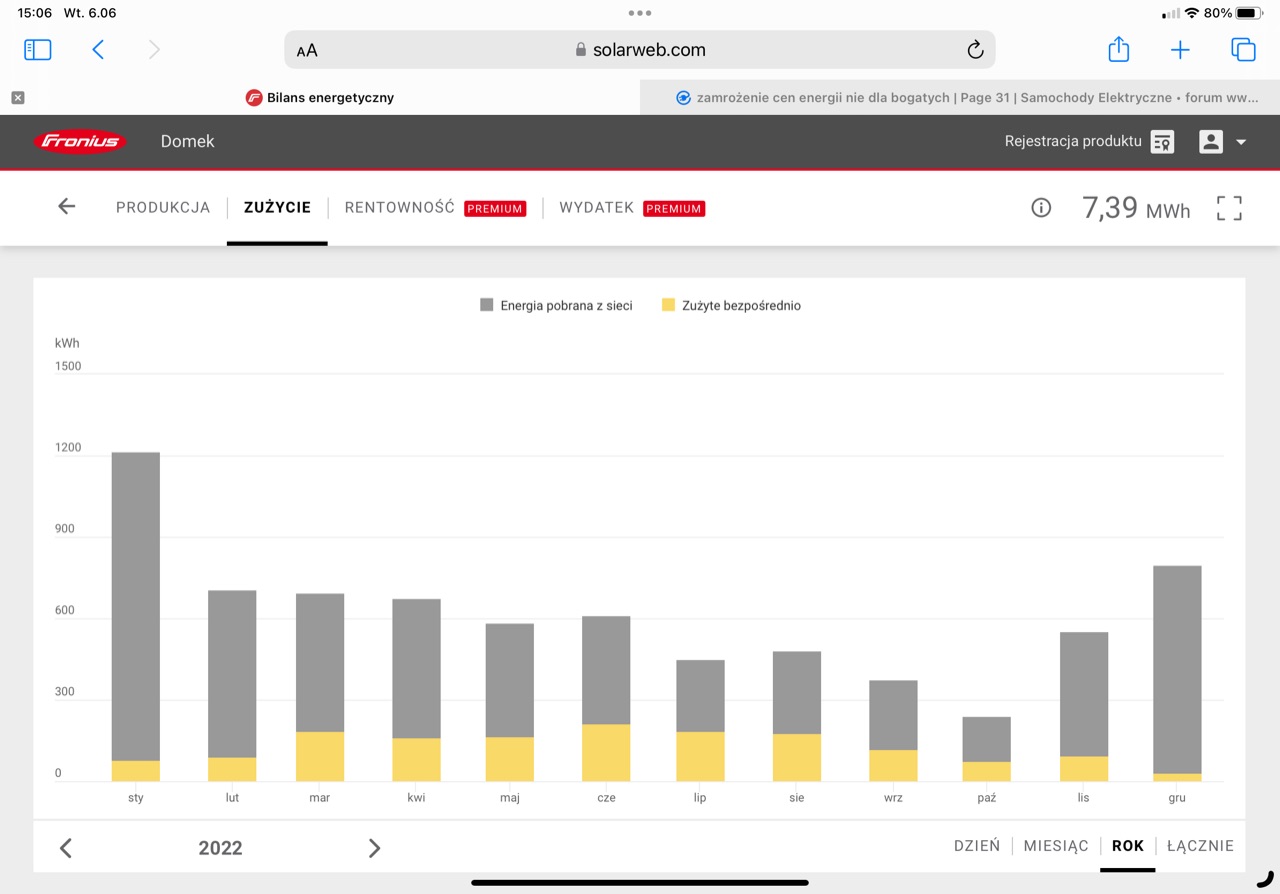Enter fullscreen chart view icon
This screenshot has width=1280, height=894.
tap(1229, 208)
